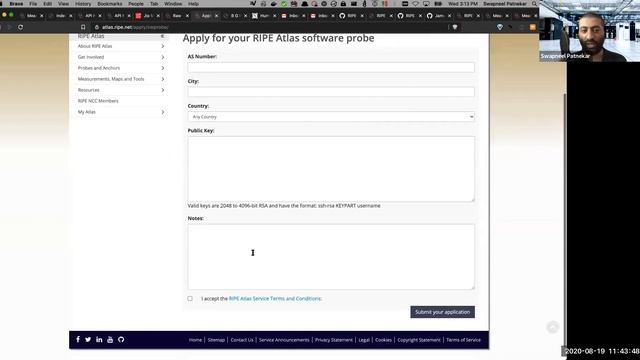Open the Contact Us footer link
640x360 pixels.
click(242, 340)
